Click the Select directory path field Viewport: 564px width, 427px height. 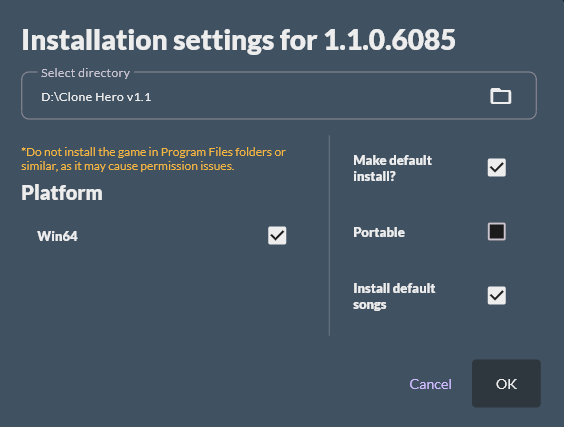pos(279,96)
